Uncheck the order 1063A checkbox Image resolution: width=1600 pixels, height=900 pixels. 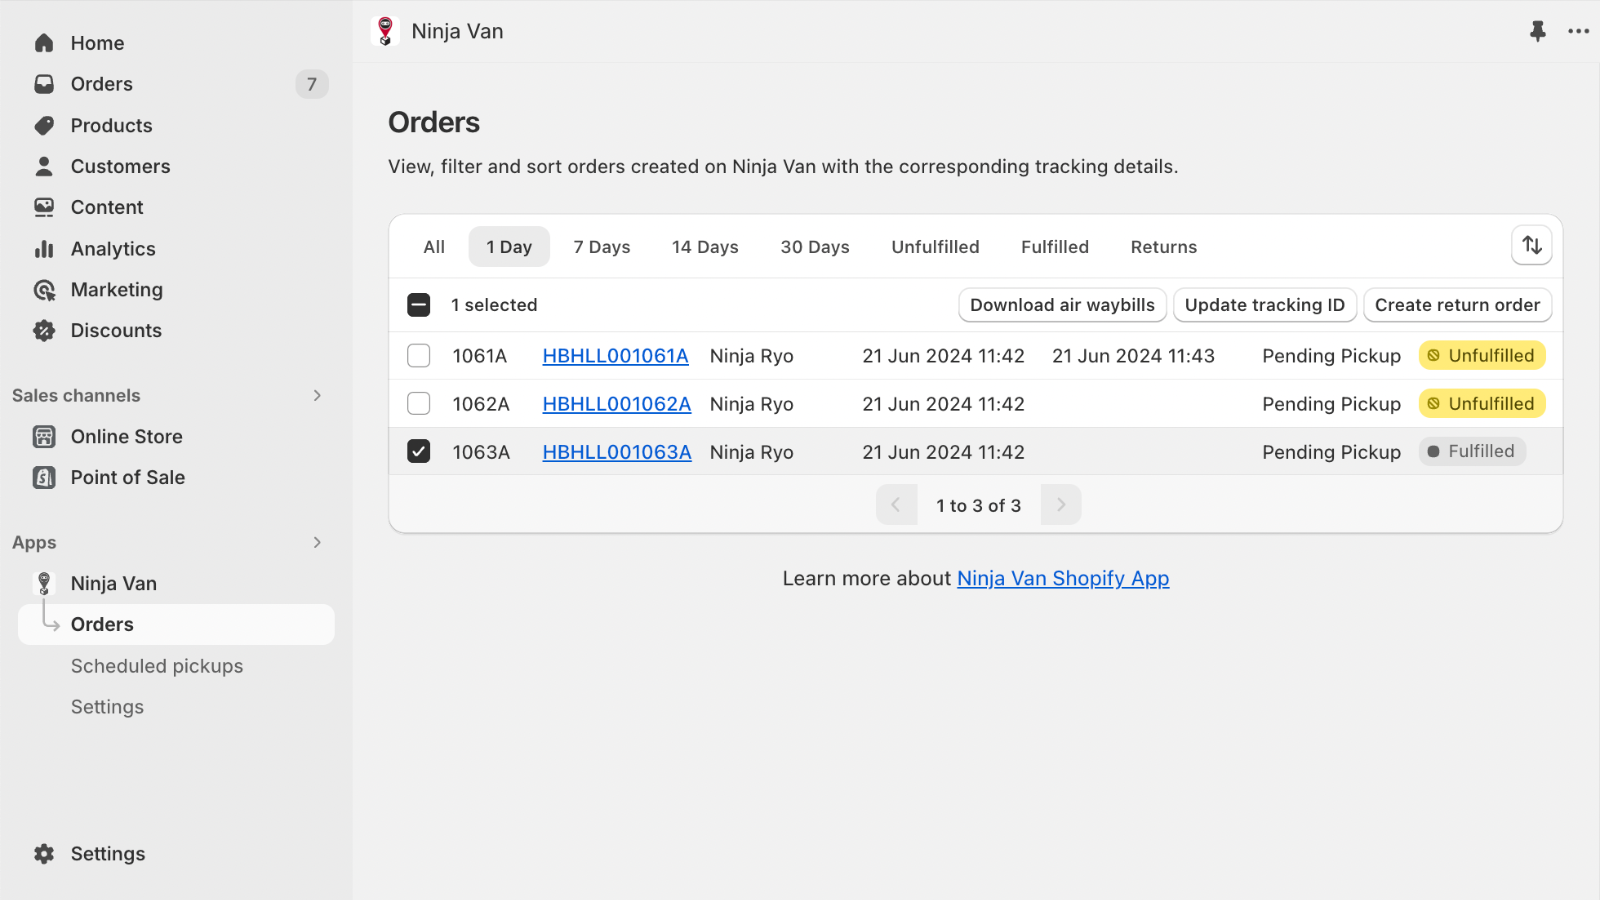coord(419,452)
